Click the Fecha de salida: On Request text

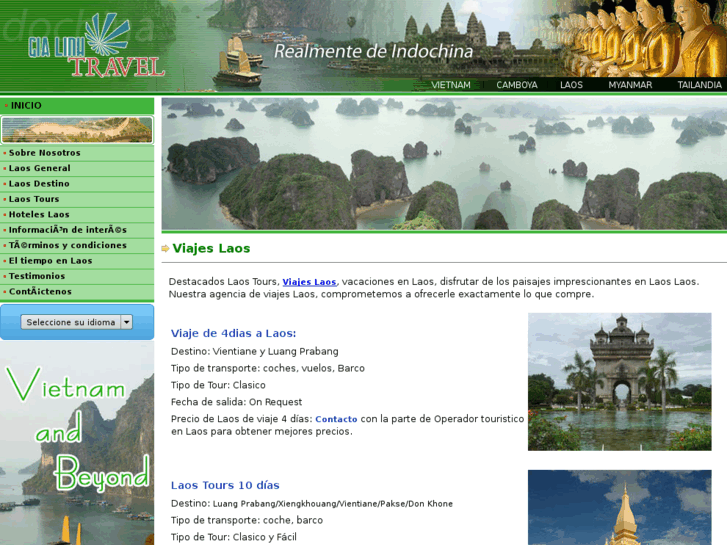pyautogui.click(x=236, y=402)
